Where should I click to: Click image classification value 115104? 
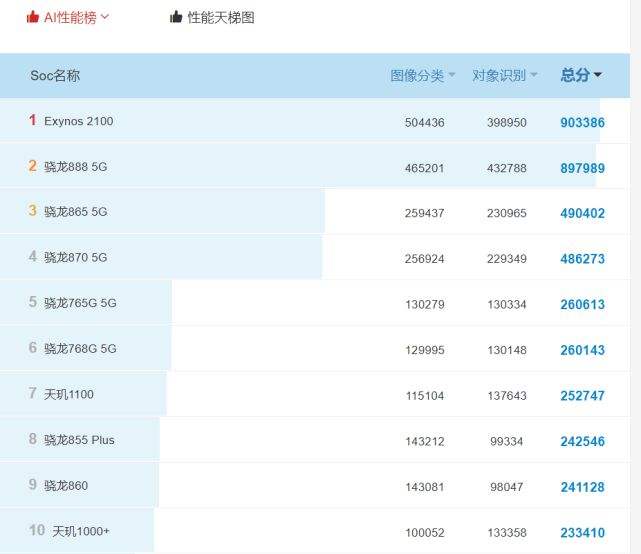[x=425, y=395]
